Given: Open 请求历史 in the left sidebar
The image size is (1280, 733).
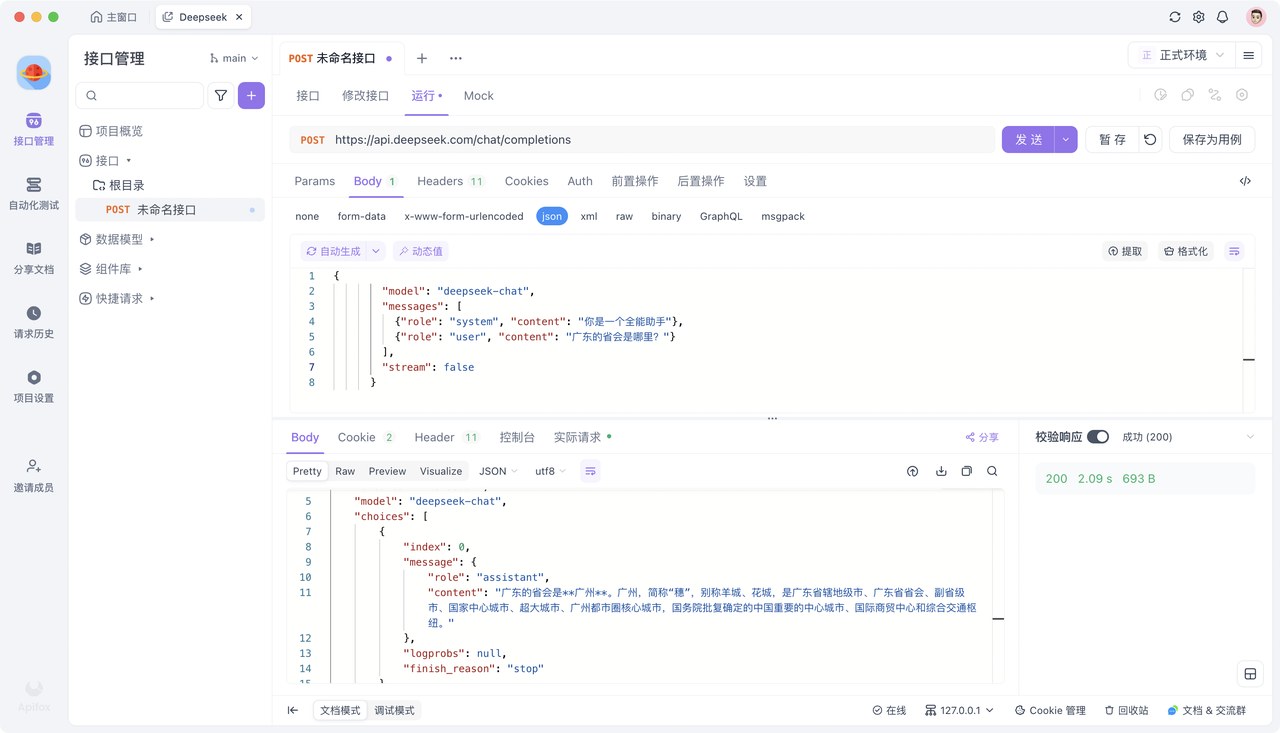Looking at the screenshot, I should 33,322.
